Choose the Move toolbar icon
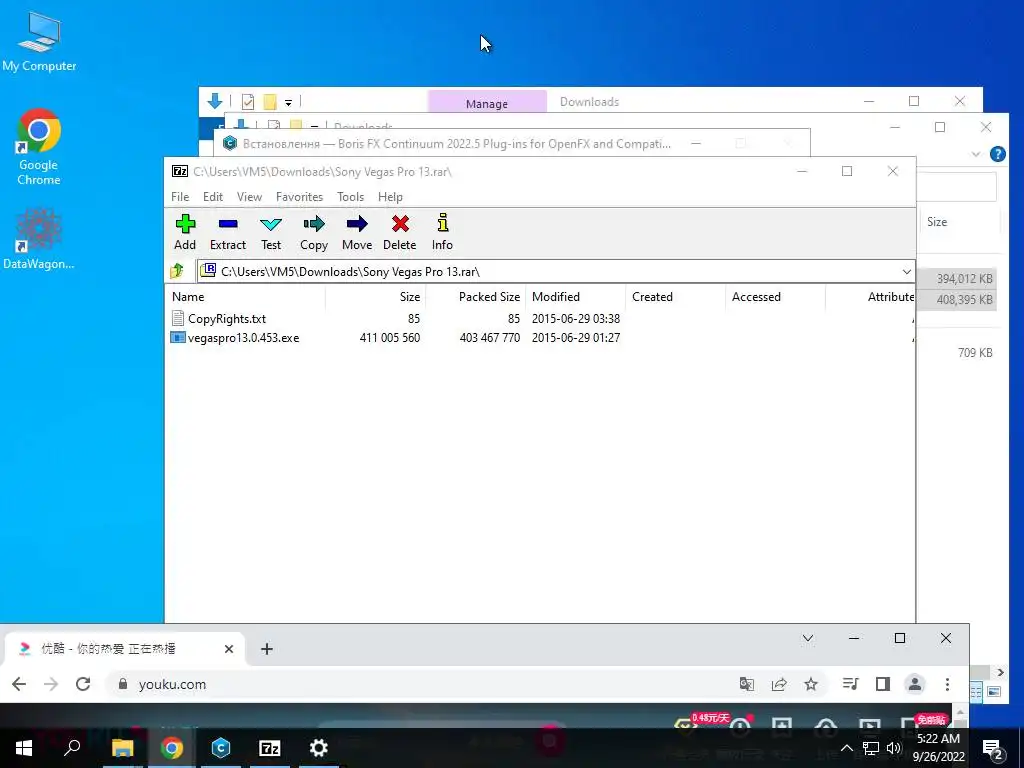This screenshot has height=768, width=1024. (x=357, y=232)
